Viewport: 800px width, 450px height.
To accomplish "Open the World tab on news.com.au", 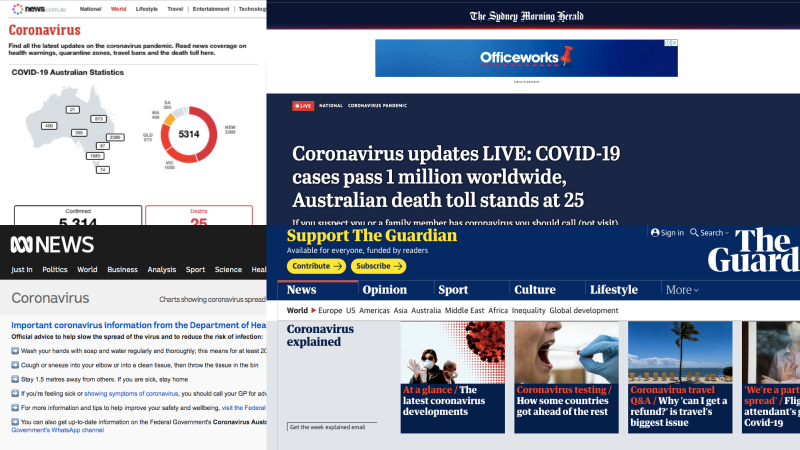I will (118, 8).
